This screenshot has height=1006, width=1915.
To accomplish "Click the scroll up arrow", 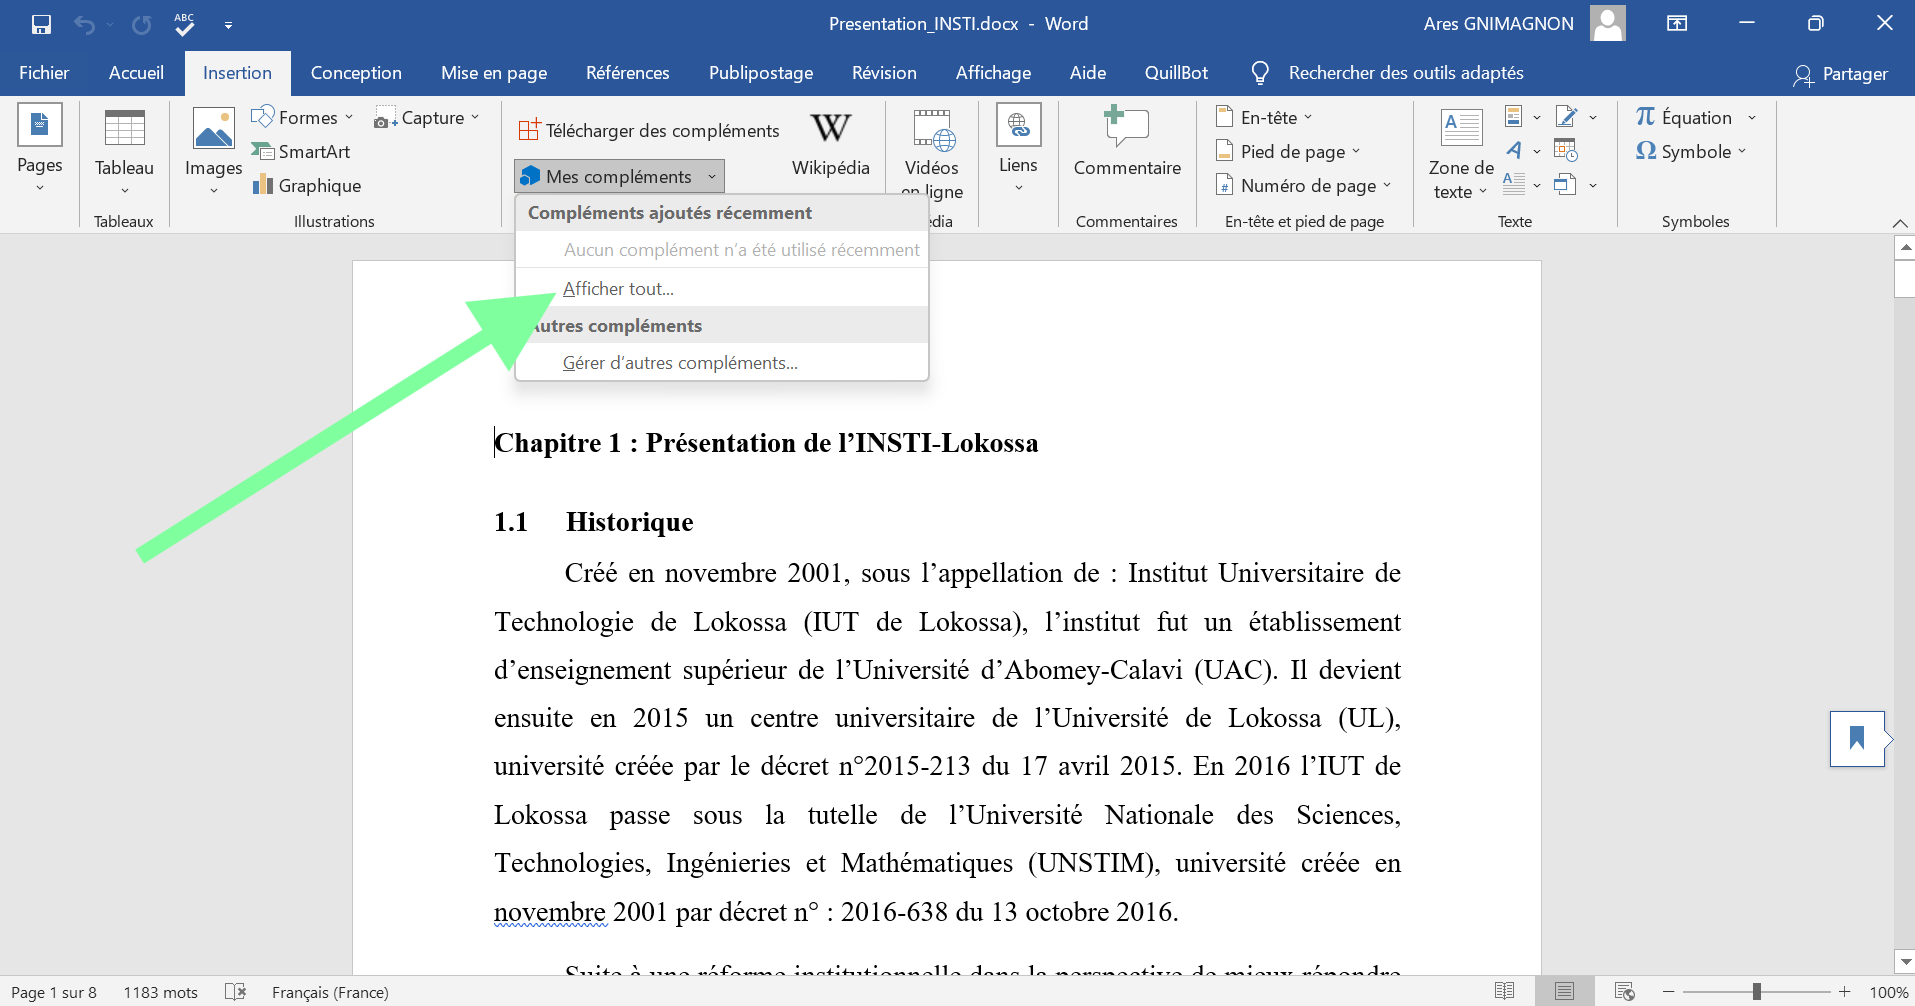I will point(1904,247).
